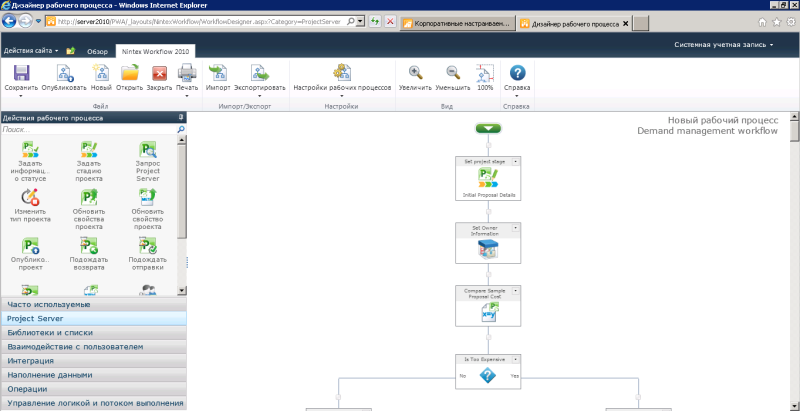The image size is (800, 411).
Task: Click the Импорт icon
Action: coord(218,73)
